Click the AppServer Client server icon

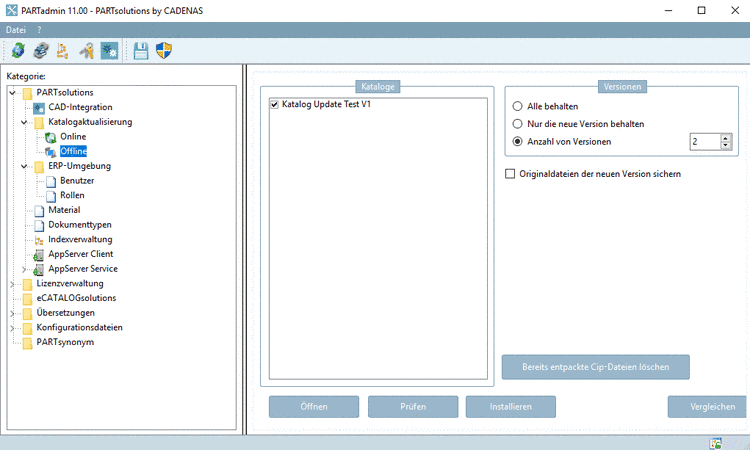point(39,255)
